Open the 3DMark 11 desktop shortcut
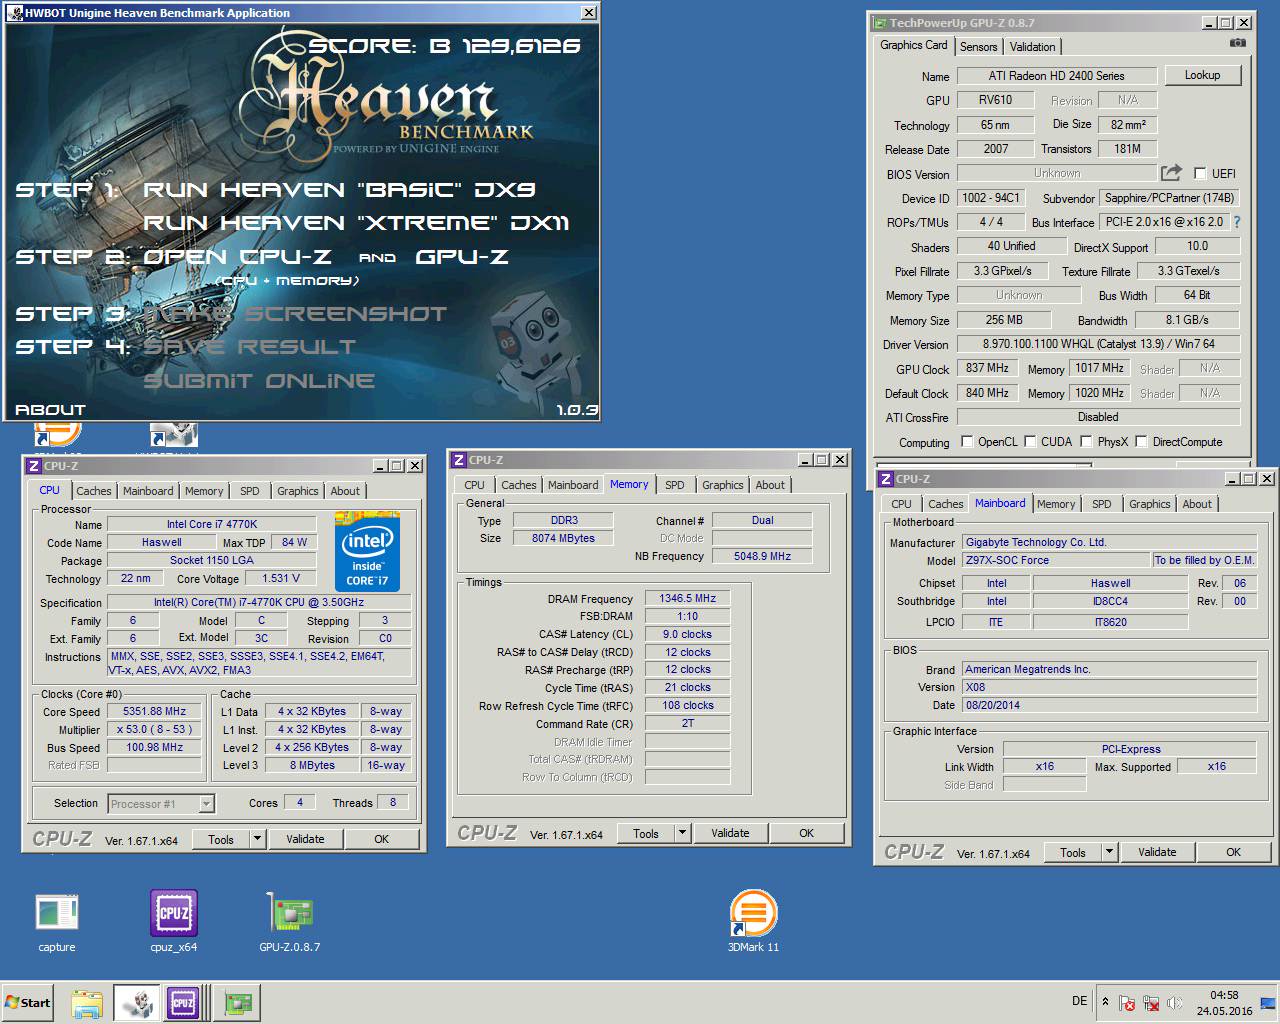Viewport: 1280px width, 1024px height. pos(753,921)
